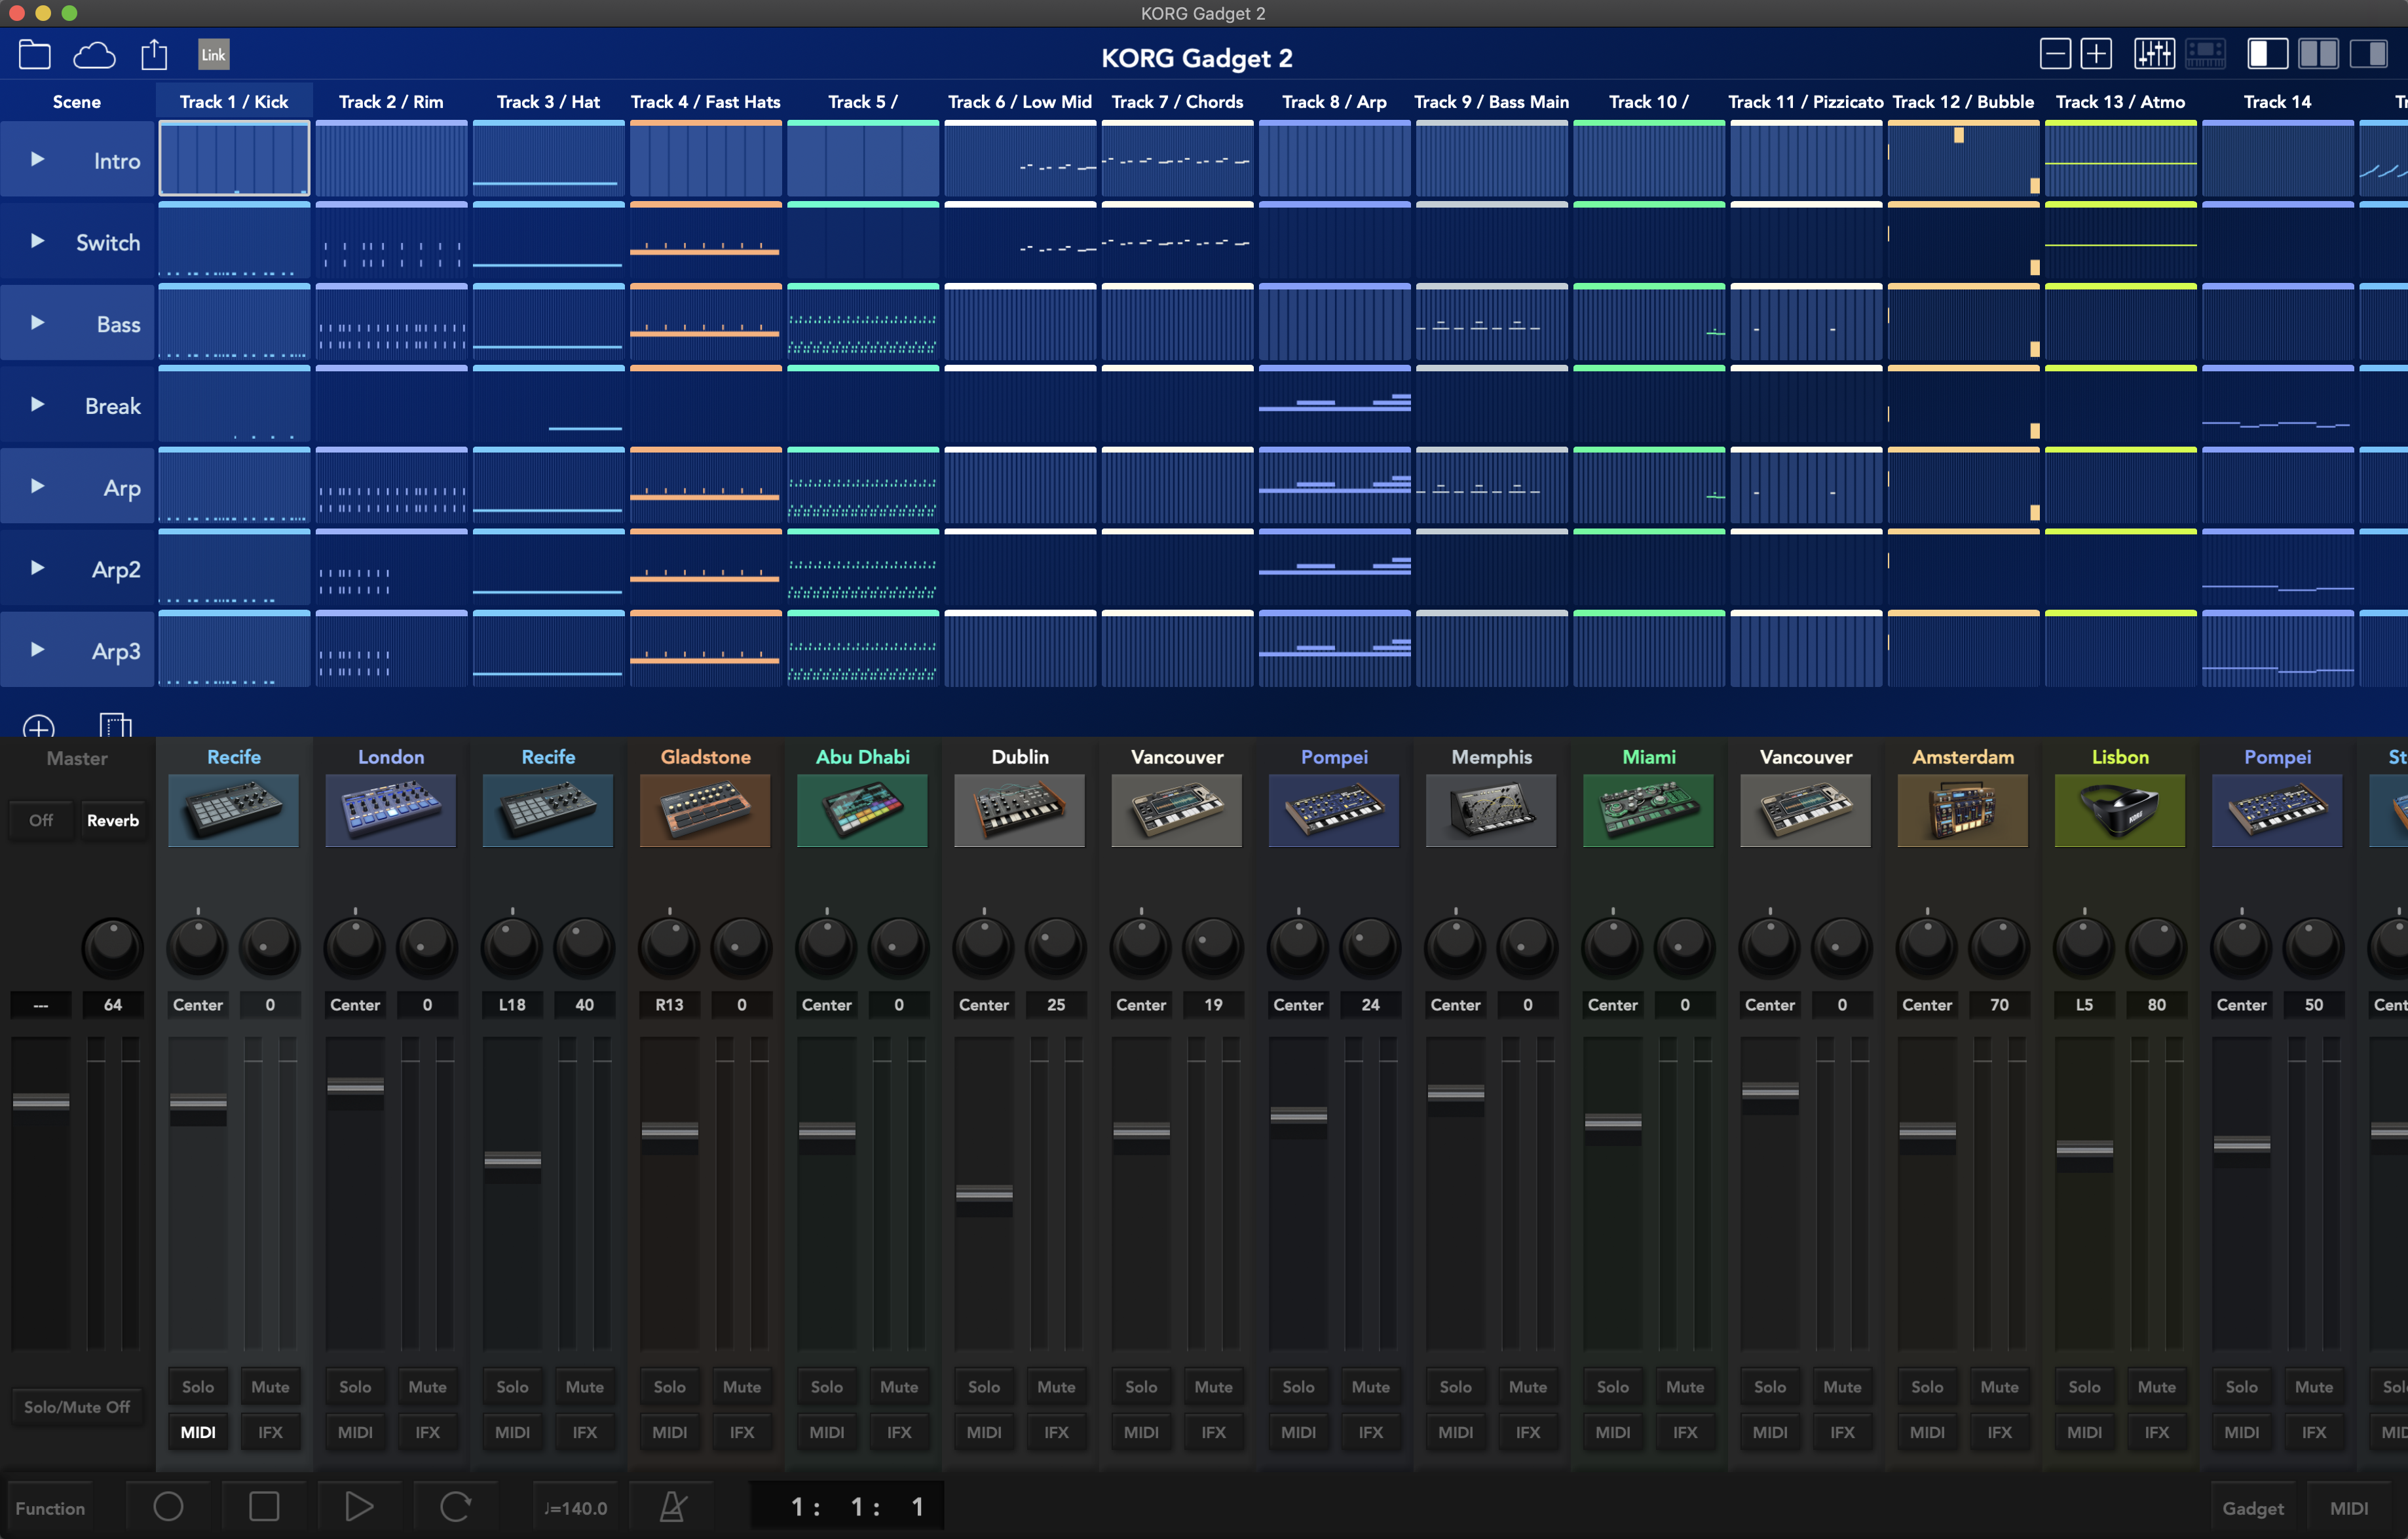Open the Dublin synth gadget
This screenshot has width=2408, height=1539.
click(x=1020, y=810)
